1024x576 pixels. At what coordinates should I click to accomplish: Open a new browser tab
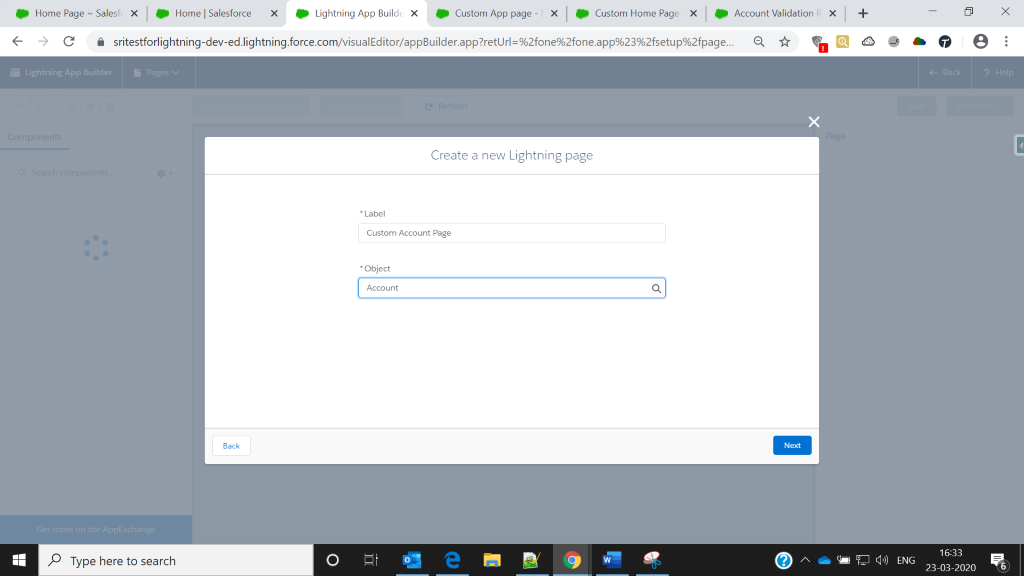pos(863,14)
